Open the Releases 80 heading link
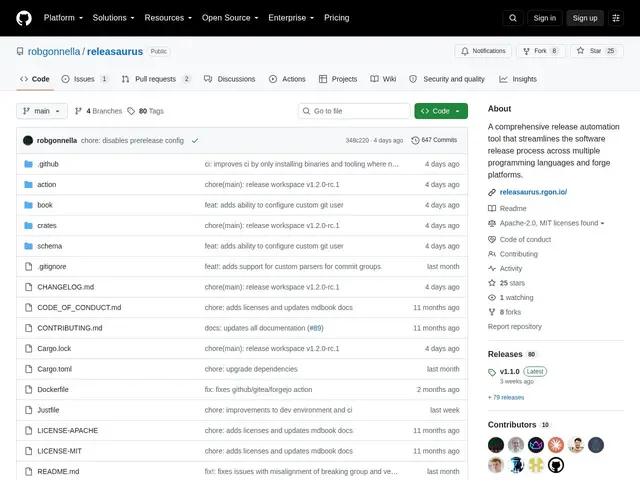 [512, 354]
